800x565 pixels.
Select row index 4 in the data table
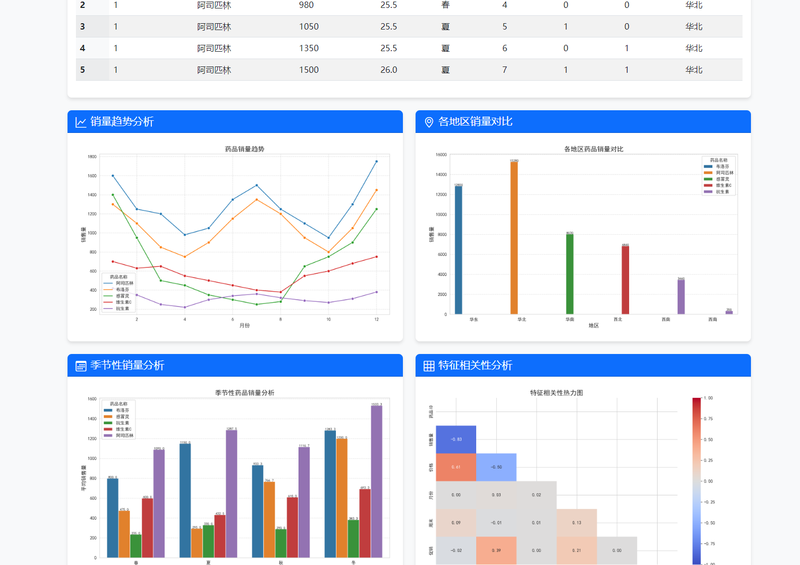[83, 48]
